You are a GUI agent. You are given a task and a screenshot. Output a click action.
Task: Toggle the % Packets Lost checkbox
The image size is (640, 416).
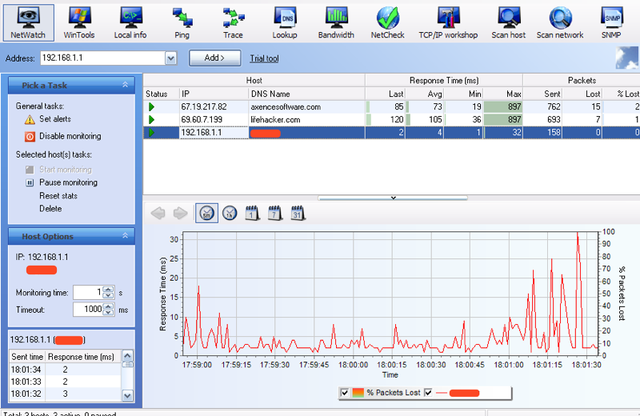(x=346, y=392)
